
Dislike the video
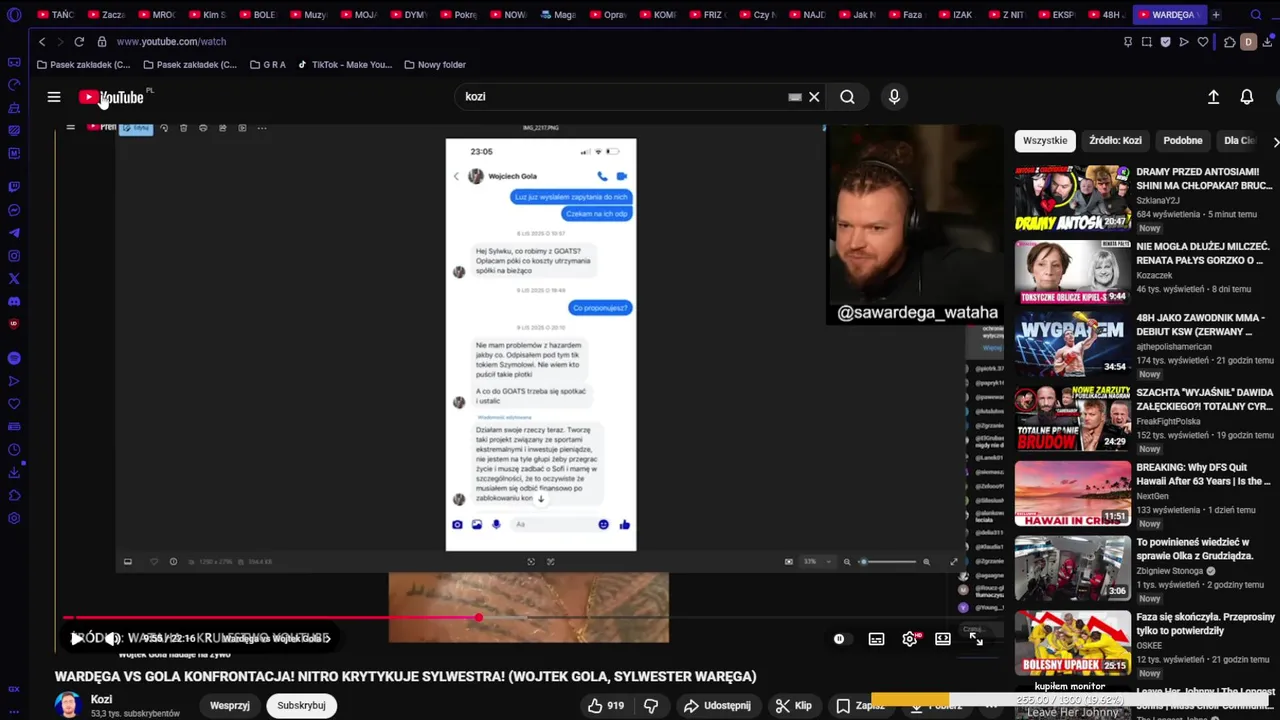(651, 705)
